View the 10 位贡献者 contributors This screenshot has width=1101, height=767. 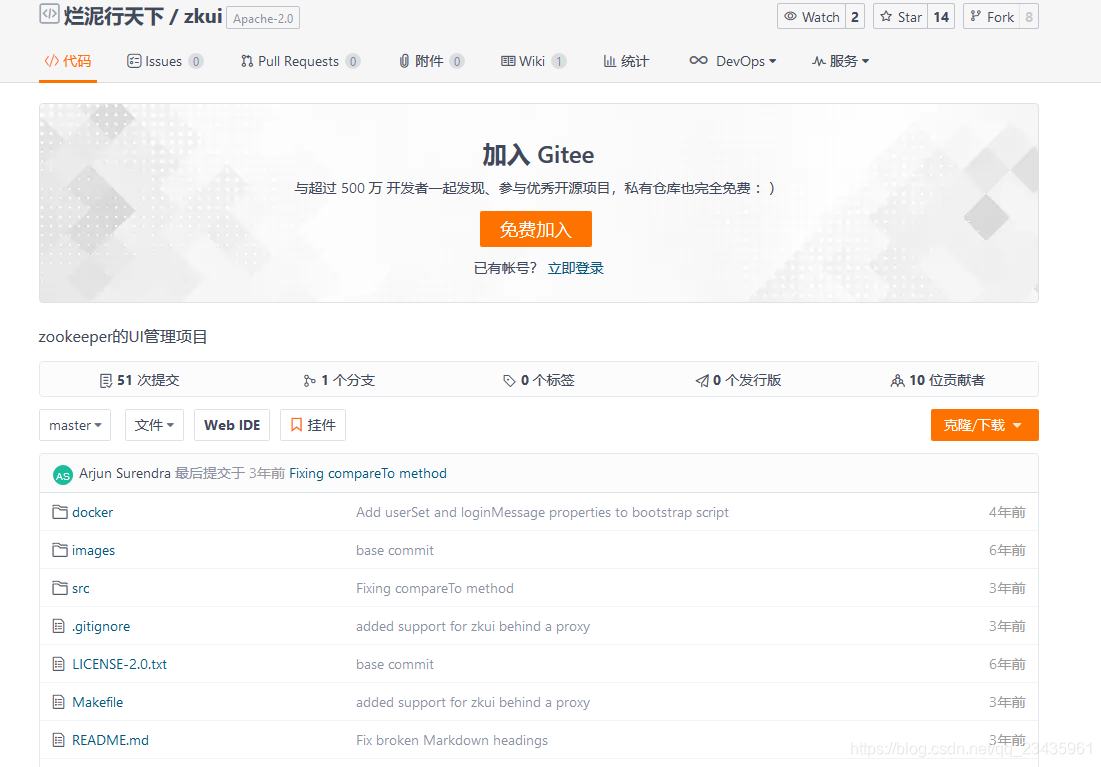[x=937, y=380]
